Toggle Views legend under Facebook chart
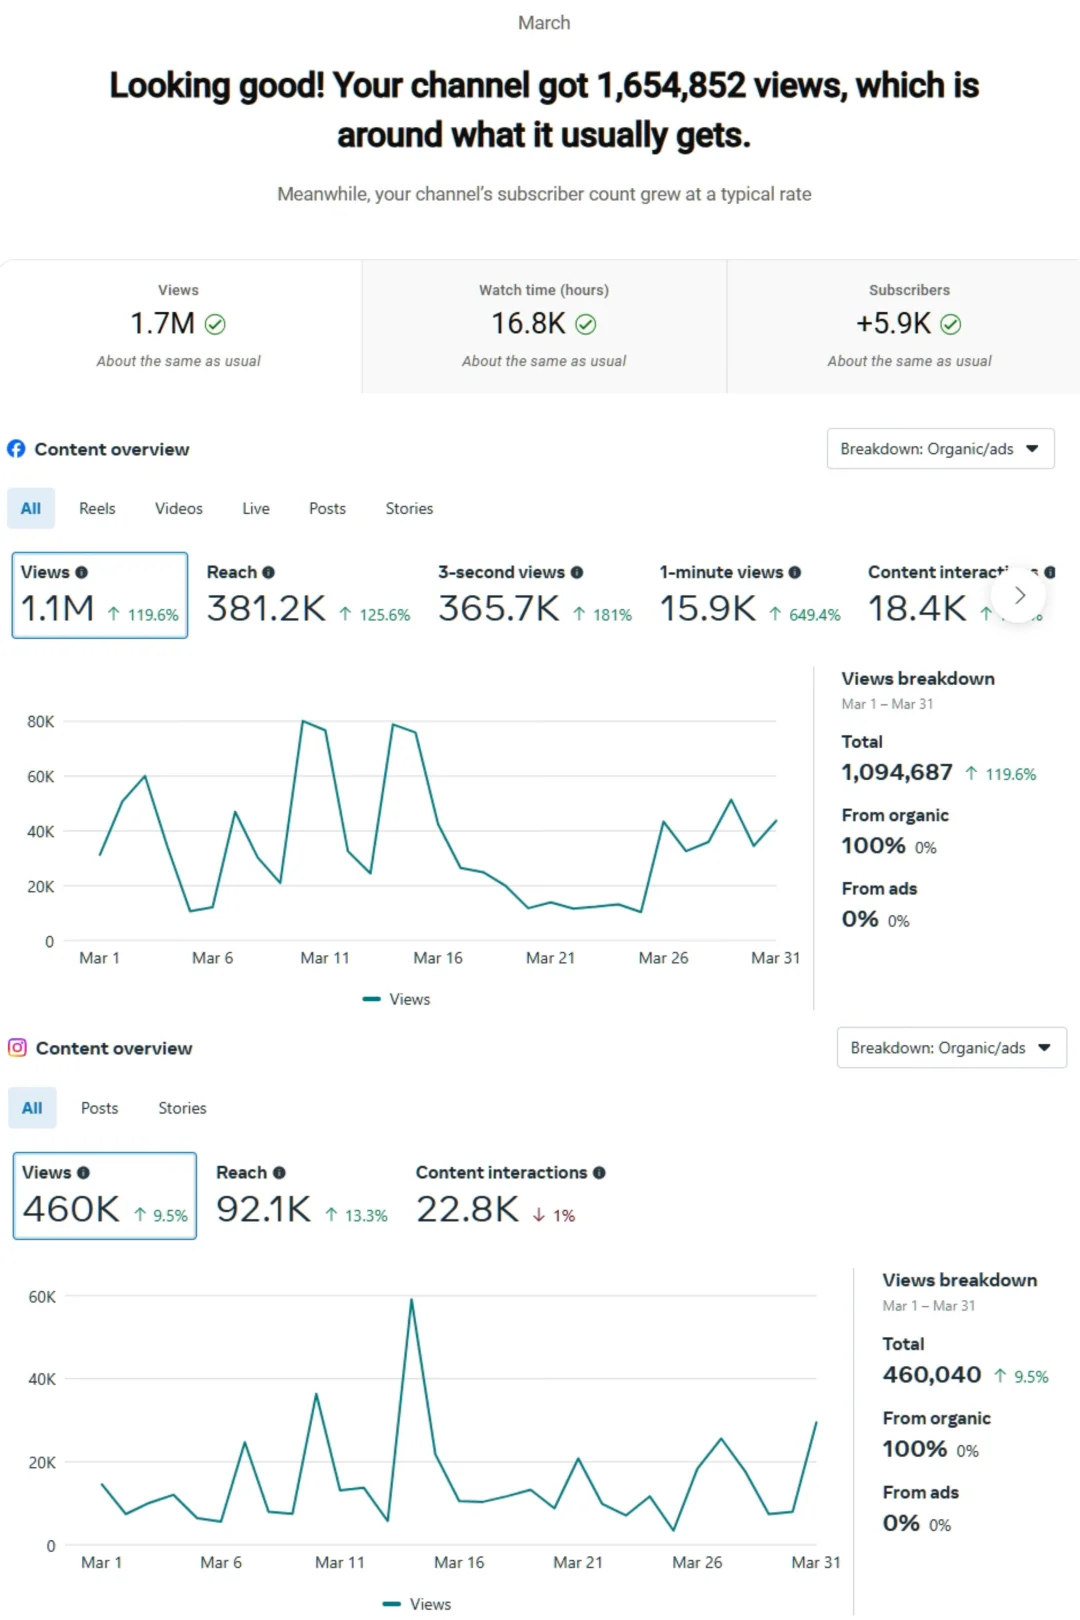Viewport: 1080px width, 1620px height. pyautogui.click(x=397, y=999)
